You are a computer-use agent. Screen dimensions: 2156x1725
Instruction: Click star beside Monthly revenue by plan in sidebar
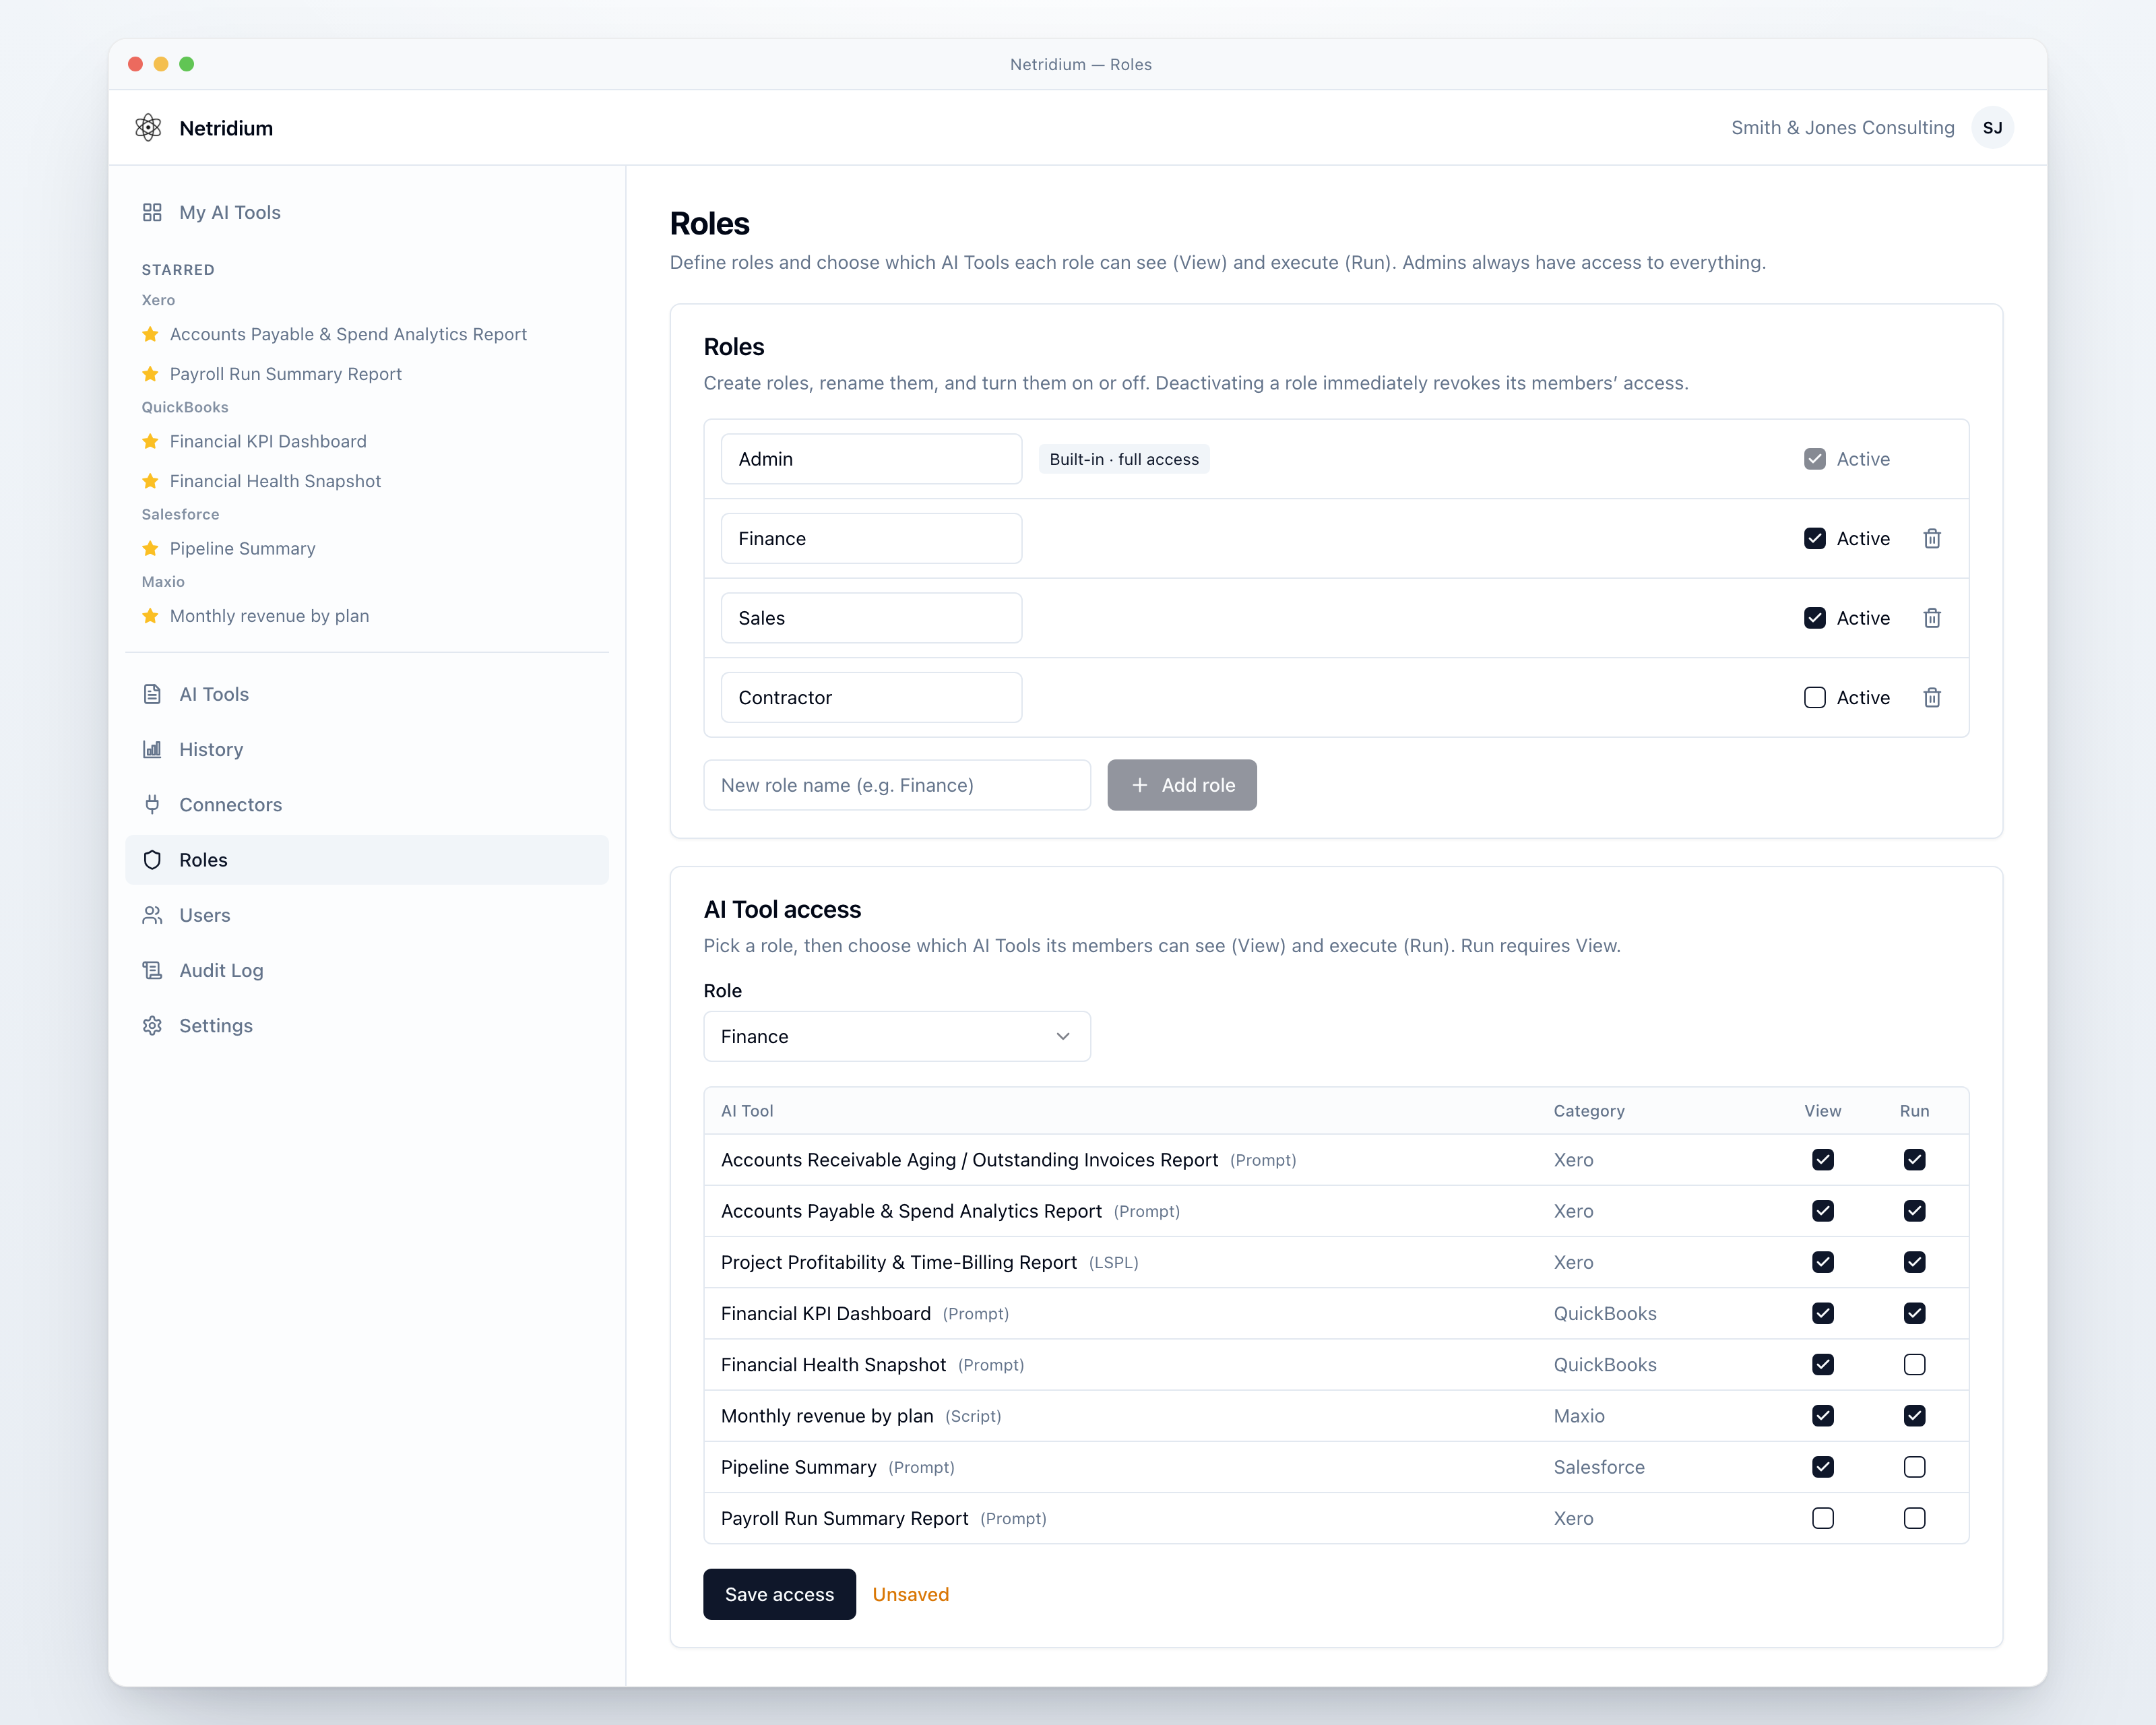(x=150, y=616)
